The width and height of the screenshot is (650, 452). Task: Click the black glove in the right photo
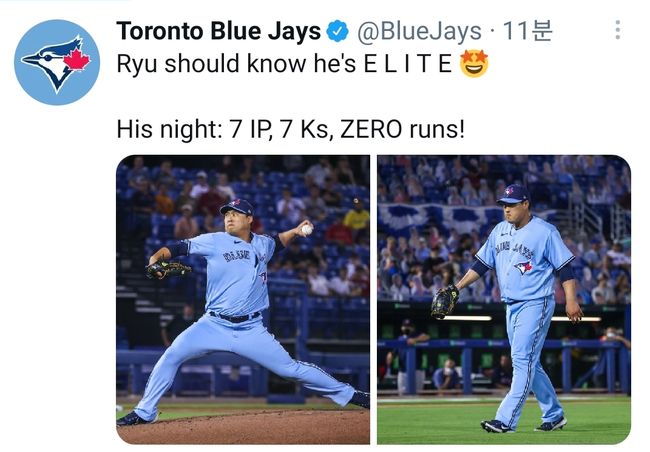click(444, 301)
